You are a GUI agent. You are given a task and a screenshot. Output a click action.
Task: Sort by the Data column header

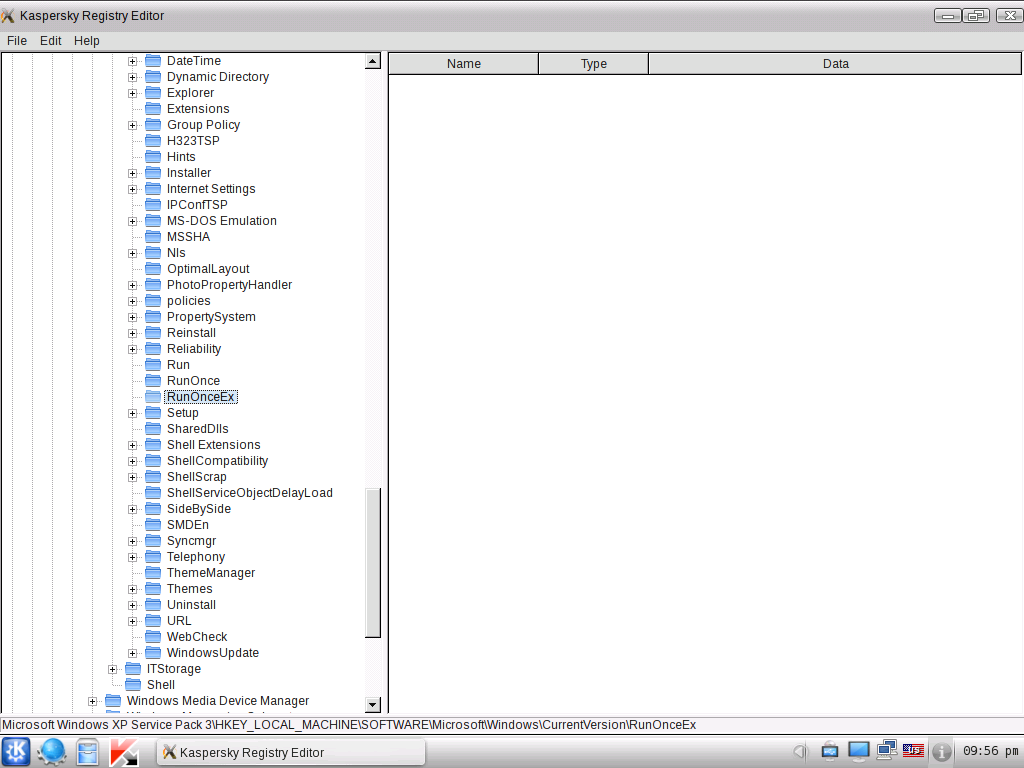pyautogui.click(x=835, y=63)
